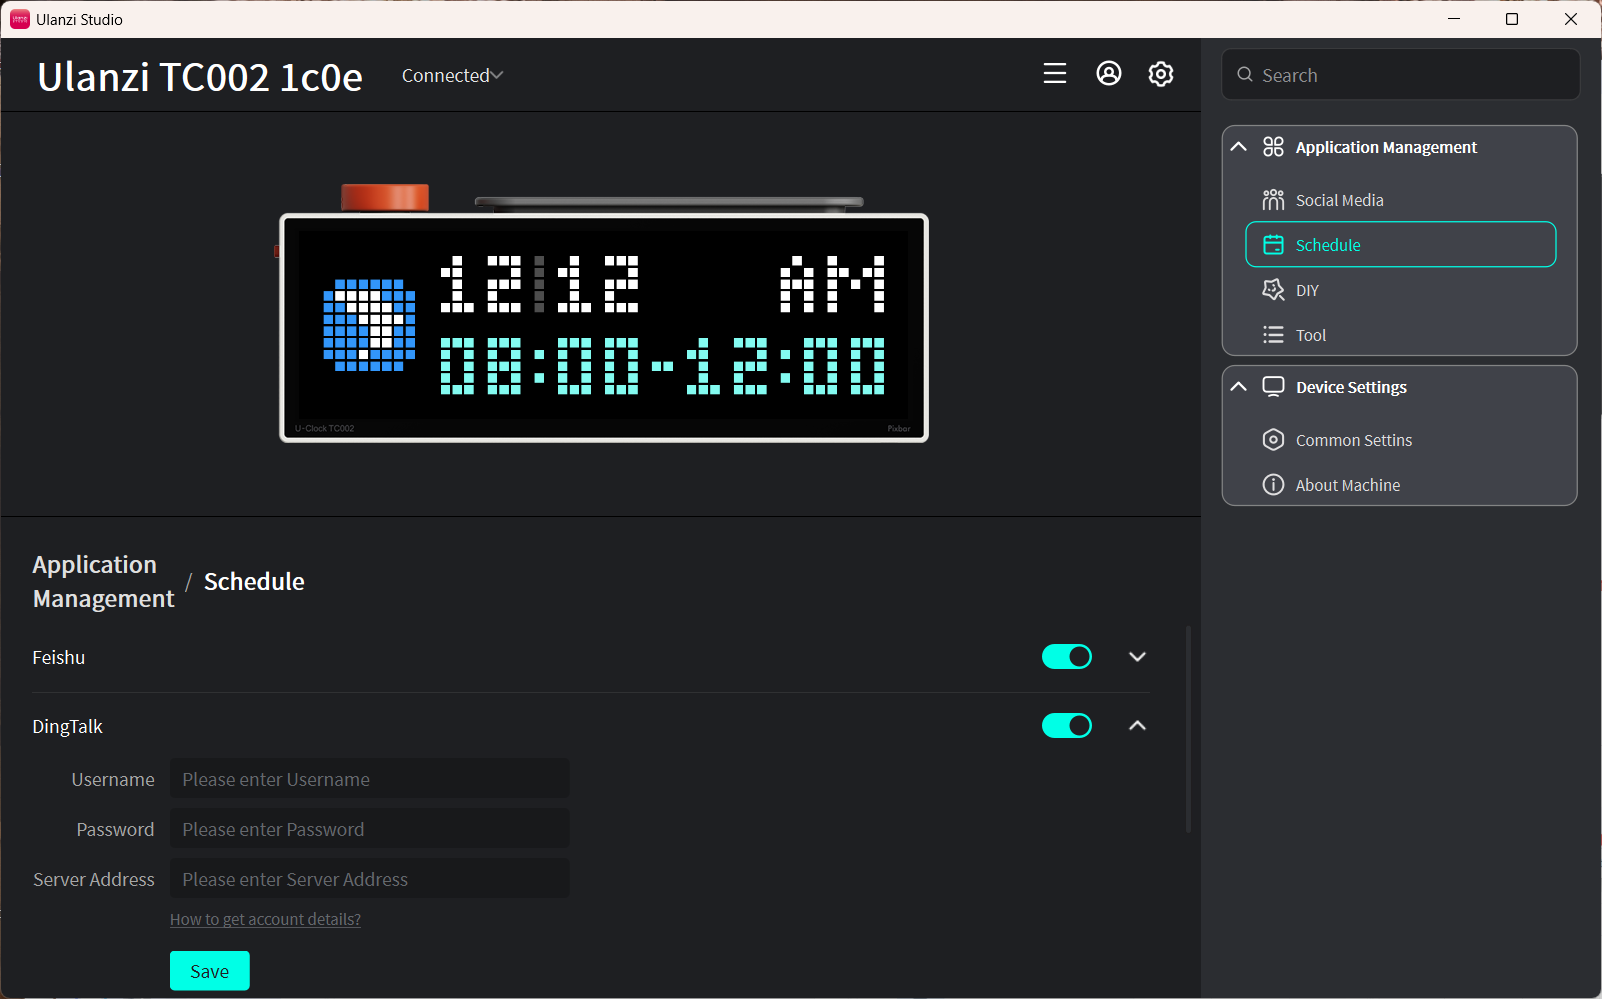Open the user account profile icon
1602x999 pixels.
1108,74
